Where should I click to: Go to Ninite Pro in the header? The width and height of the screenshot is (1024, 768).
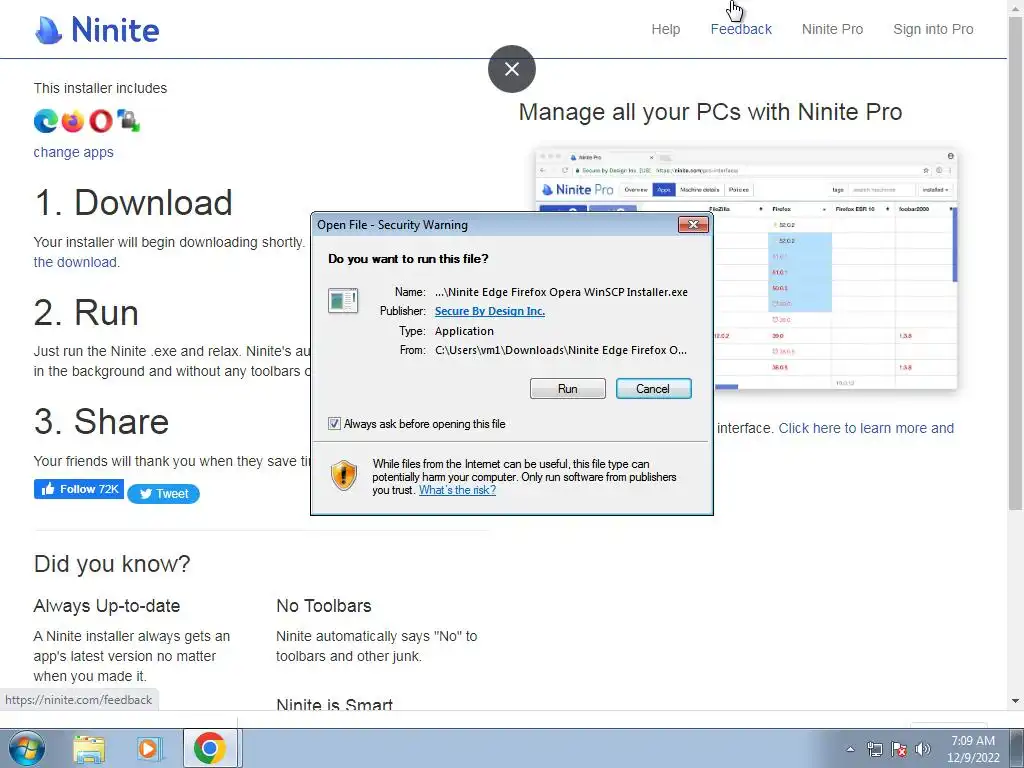pyautogui.click(x=832, y=29)
